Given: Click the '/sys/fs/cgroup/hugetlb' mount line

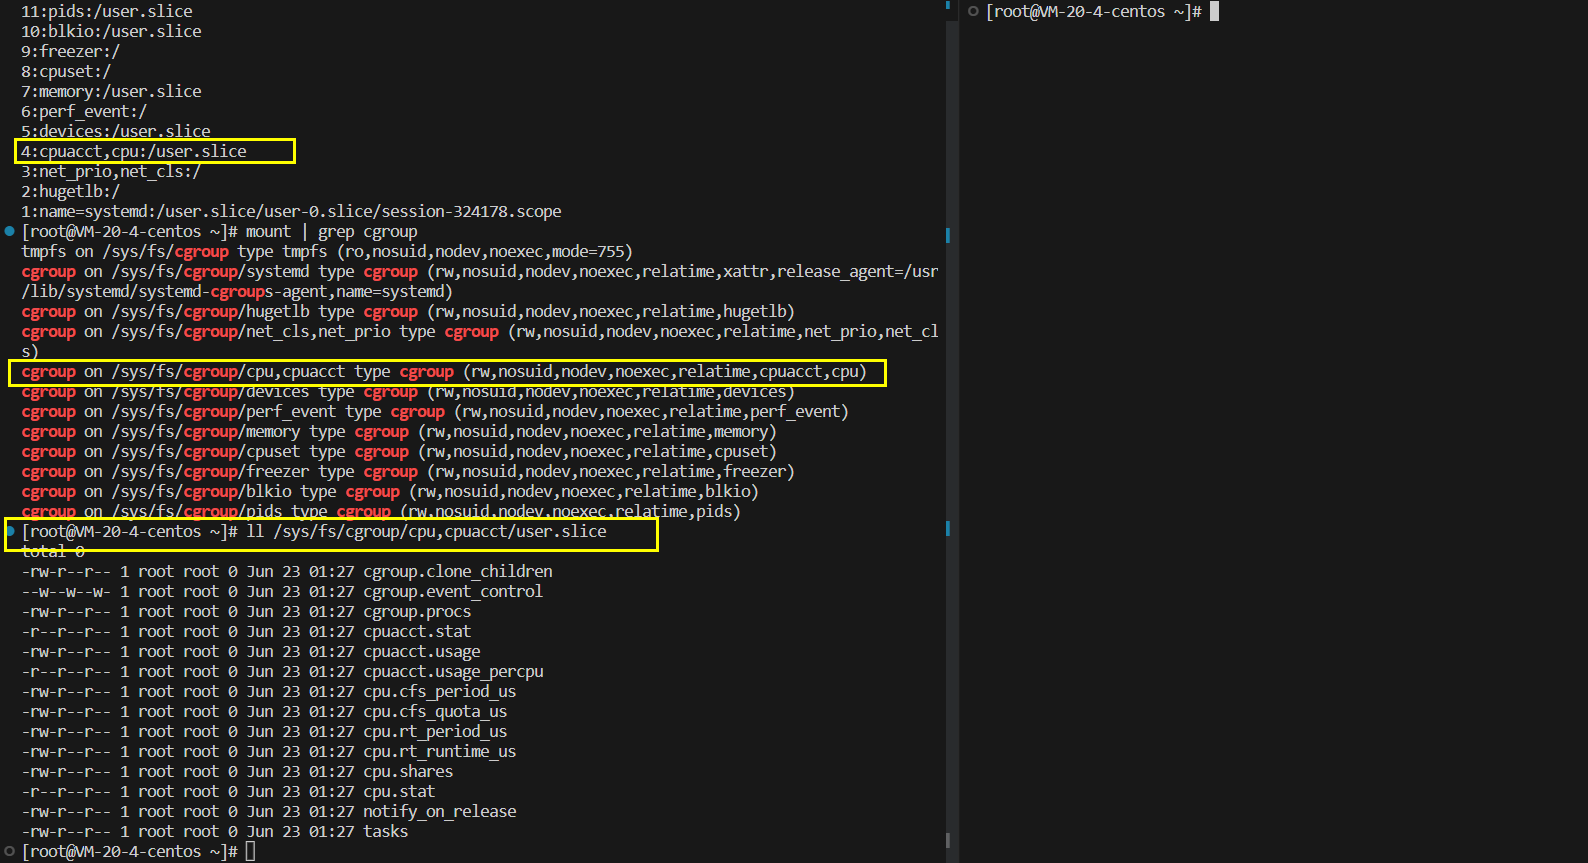Looking at the screenshot, I should pos(408,311).
